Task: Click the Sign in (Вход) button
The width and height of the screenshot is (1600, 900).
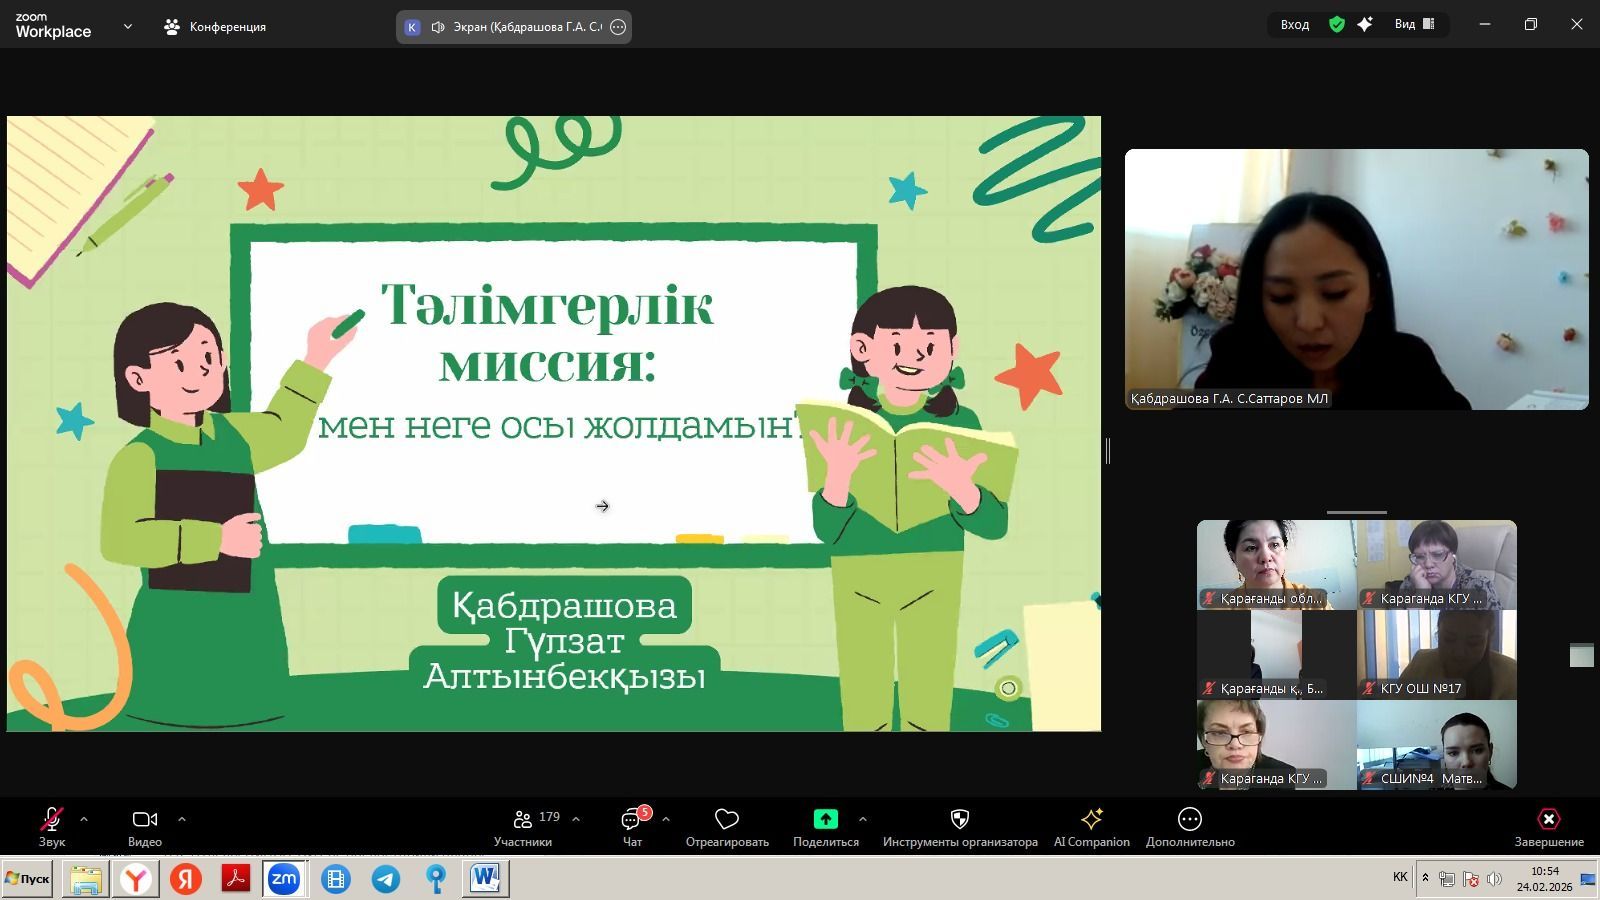Action: click(1295, 25)
